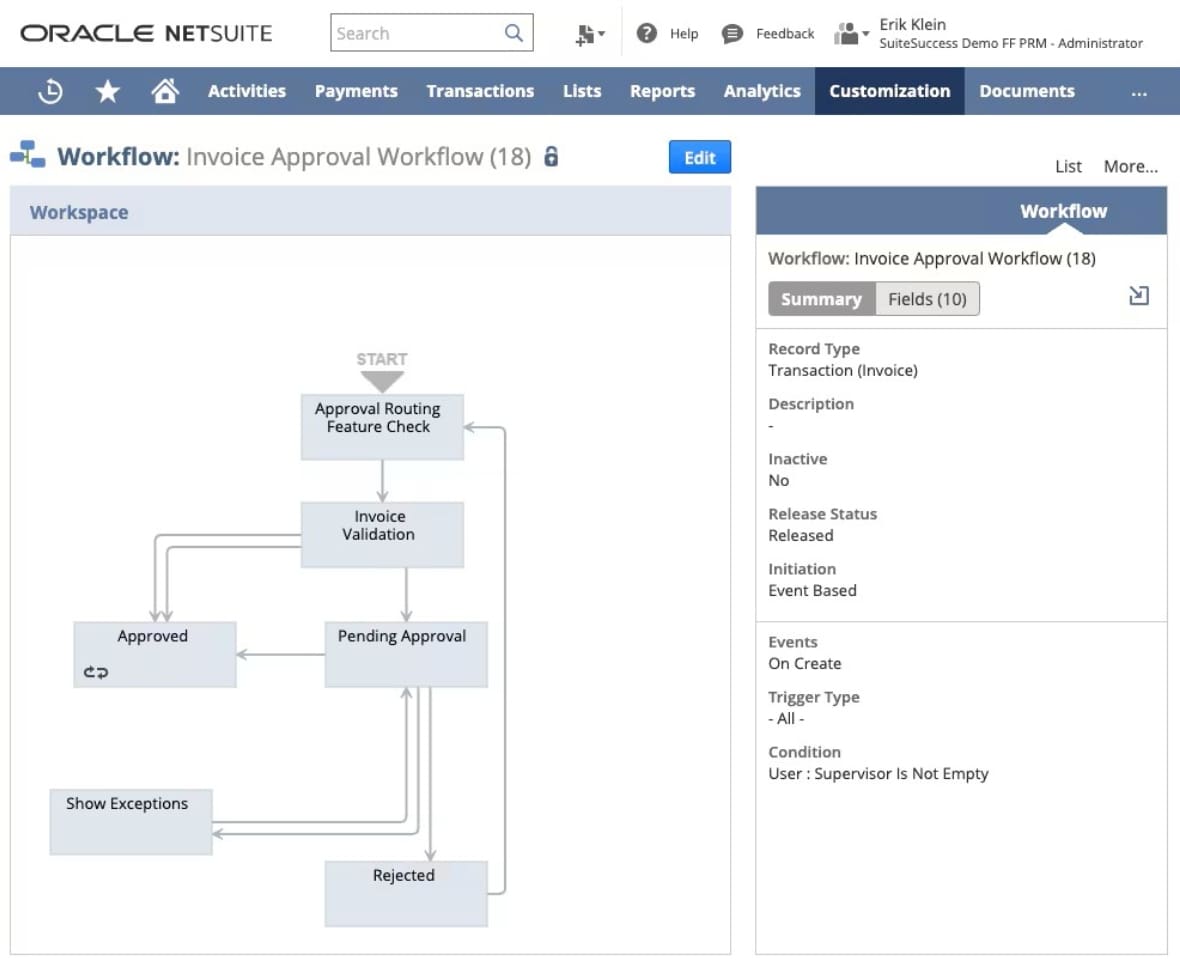Viewport: 1180px width, 969px height.
Task: Go to the workflow List link
Action: click(x=1068, y=166)
